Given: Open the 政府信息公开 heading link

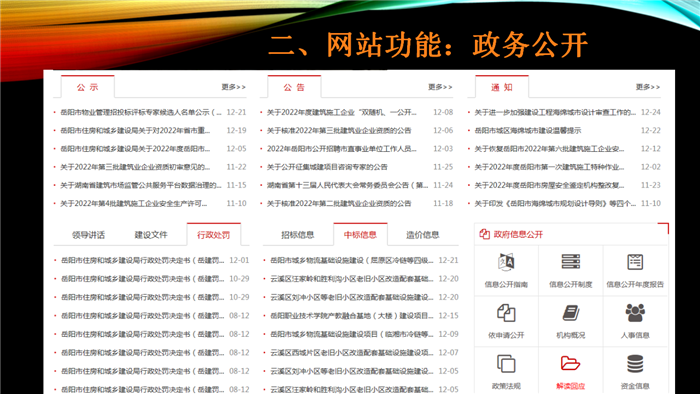Looking at the screenshot, I should 518,234.
